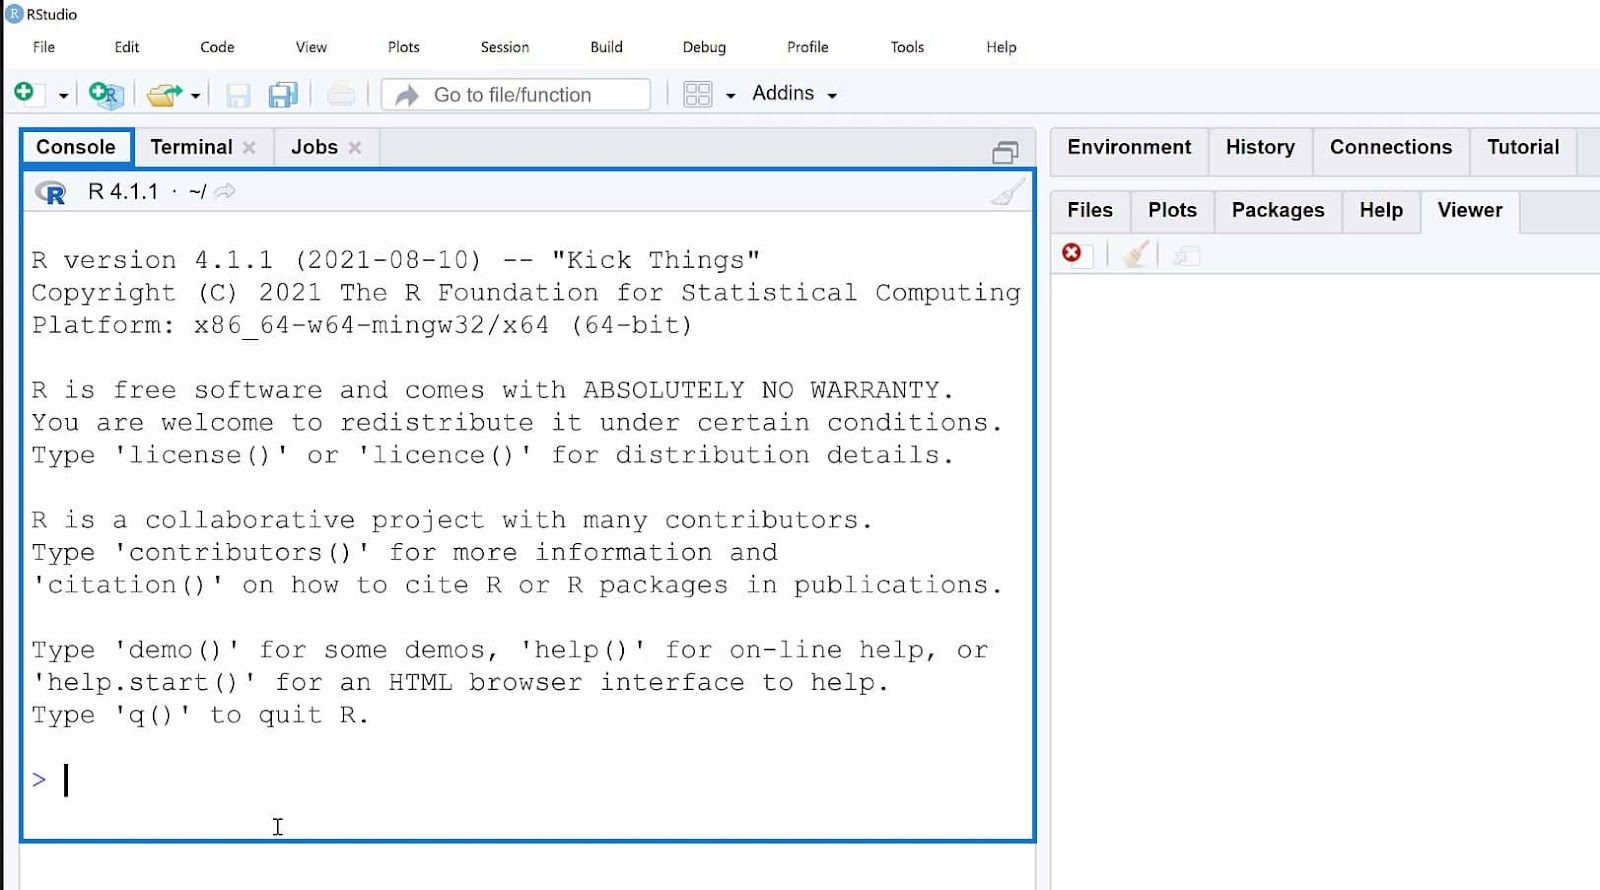This screenshot has width=1600, height=890.
Task: Click the workspace panes grid icon
Action: point(697,95)
